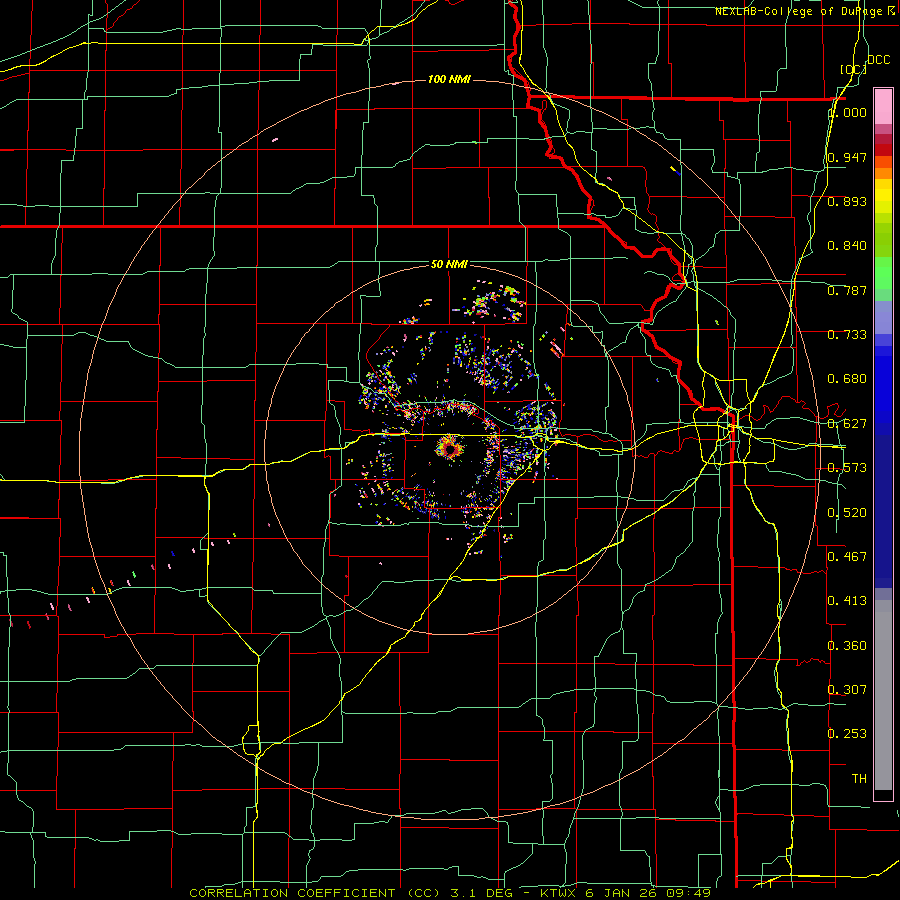Select the 0.627 legend value
Viewport: 900px width, 900px height.
847,424
